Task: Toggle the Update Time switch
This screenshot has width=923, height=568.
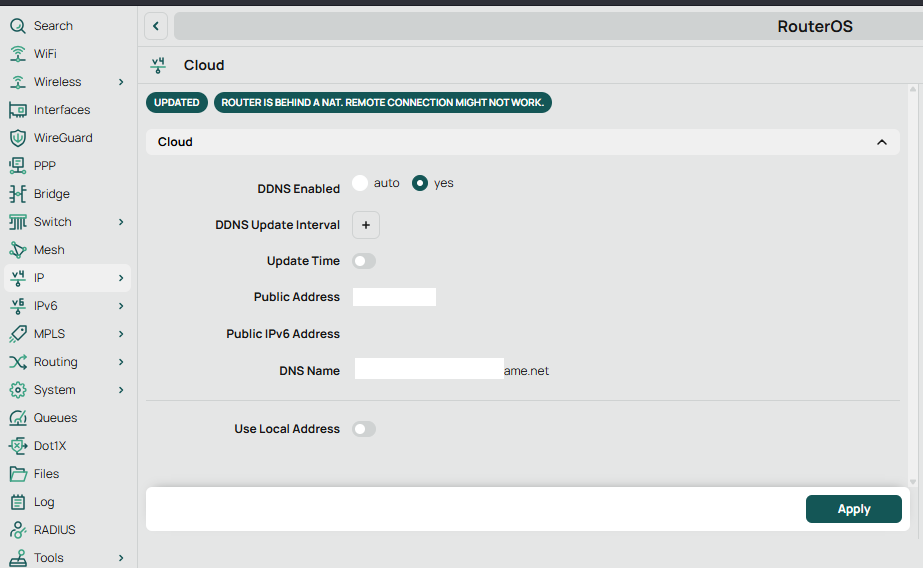Action: click(x=364, y=261)
